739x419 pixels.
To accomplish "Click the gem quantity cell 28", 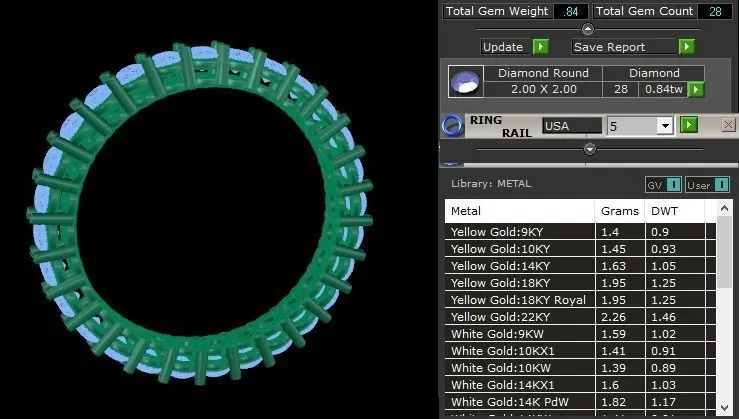I will [x=621, y=89].
